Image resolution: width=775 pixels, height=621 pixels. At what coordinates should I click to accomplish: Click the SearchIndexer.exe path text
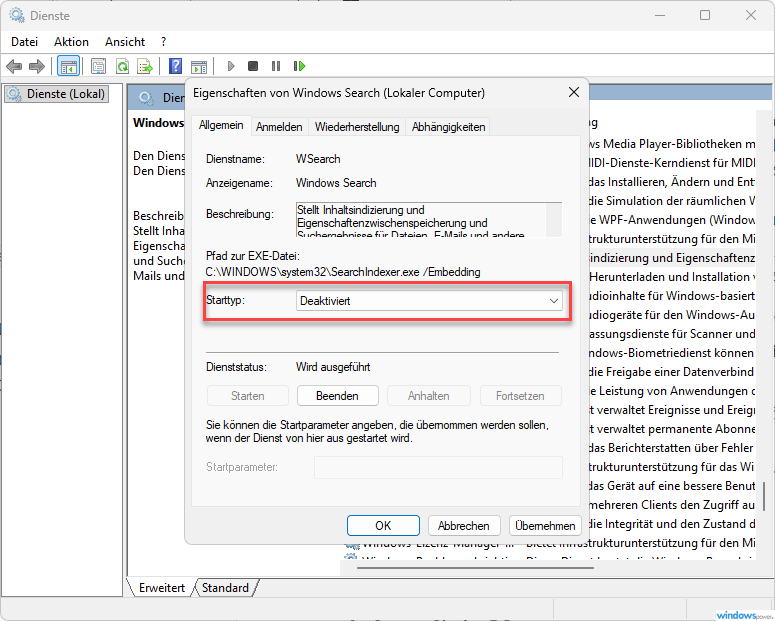(343, 272)
